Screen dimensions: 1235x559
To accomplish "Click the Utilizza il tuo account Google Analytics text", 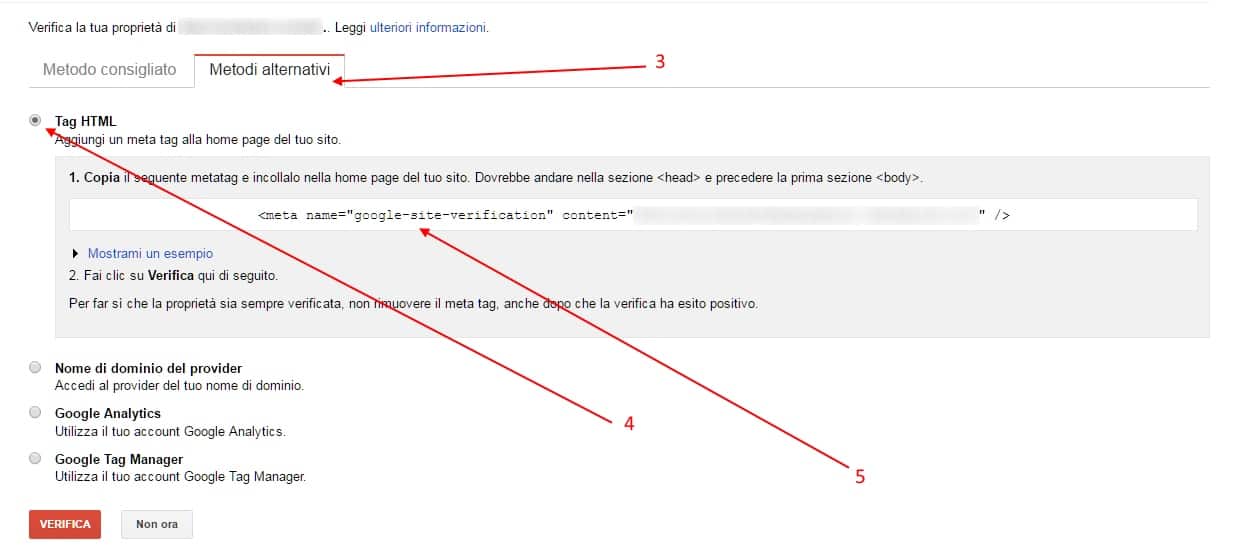I will click(x=170, y=431).
